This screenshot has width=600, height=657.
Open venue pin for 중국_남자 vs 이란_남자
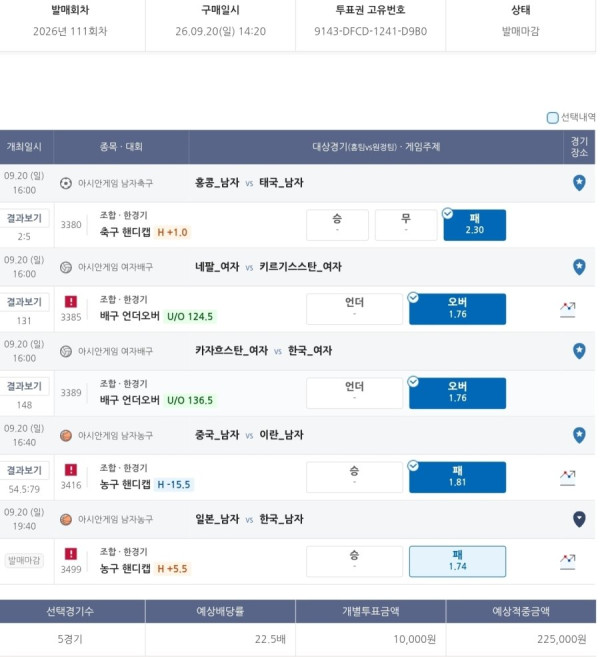coord(579,435)
